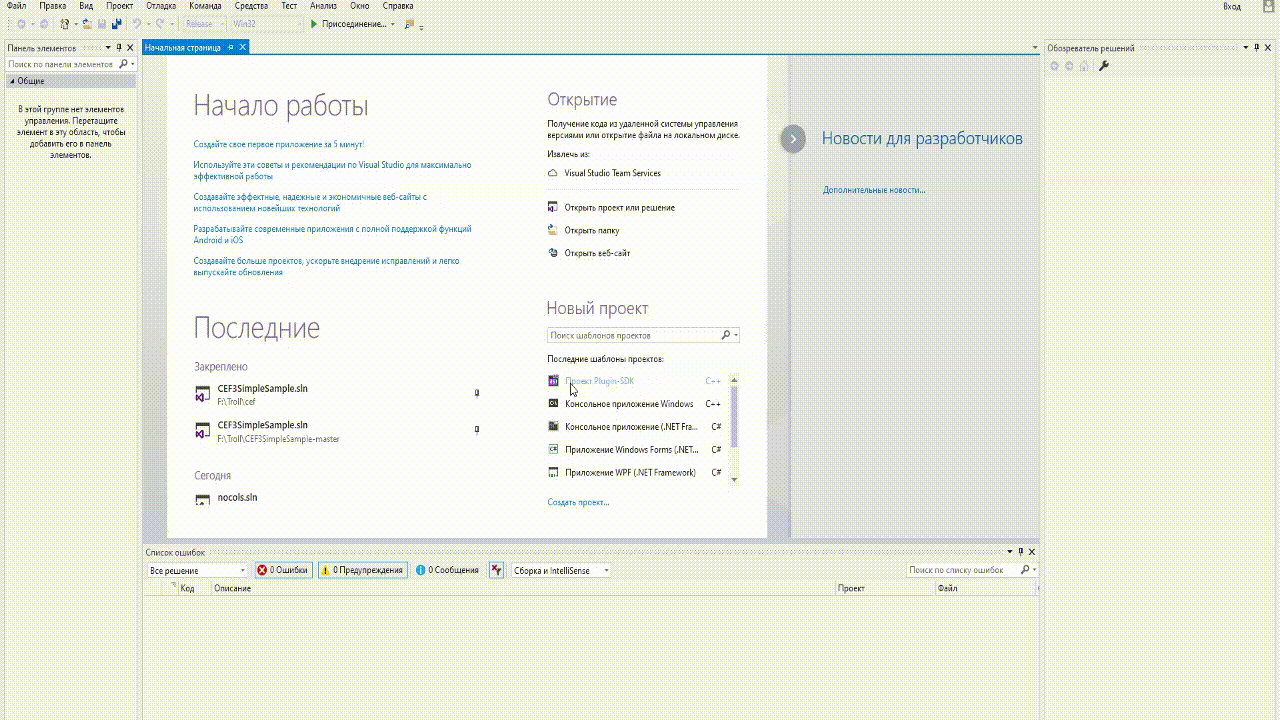Click Visual Studio Team Services cloud icon
The image size is (1280, 720).
(x=553, y=173)
